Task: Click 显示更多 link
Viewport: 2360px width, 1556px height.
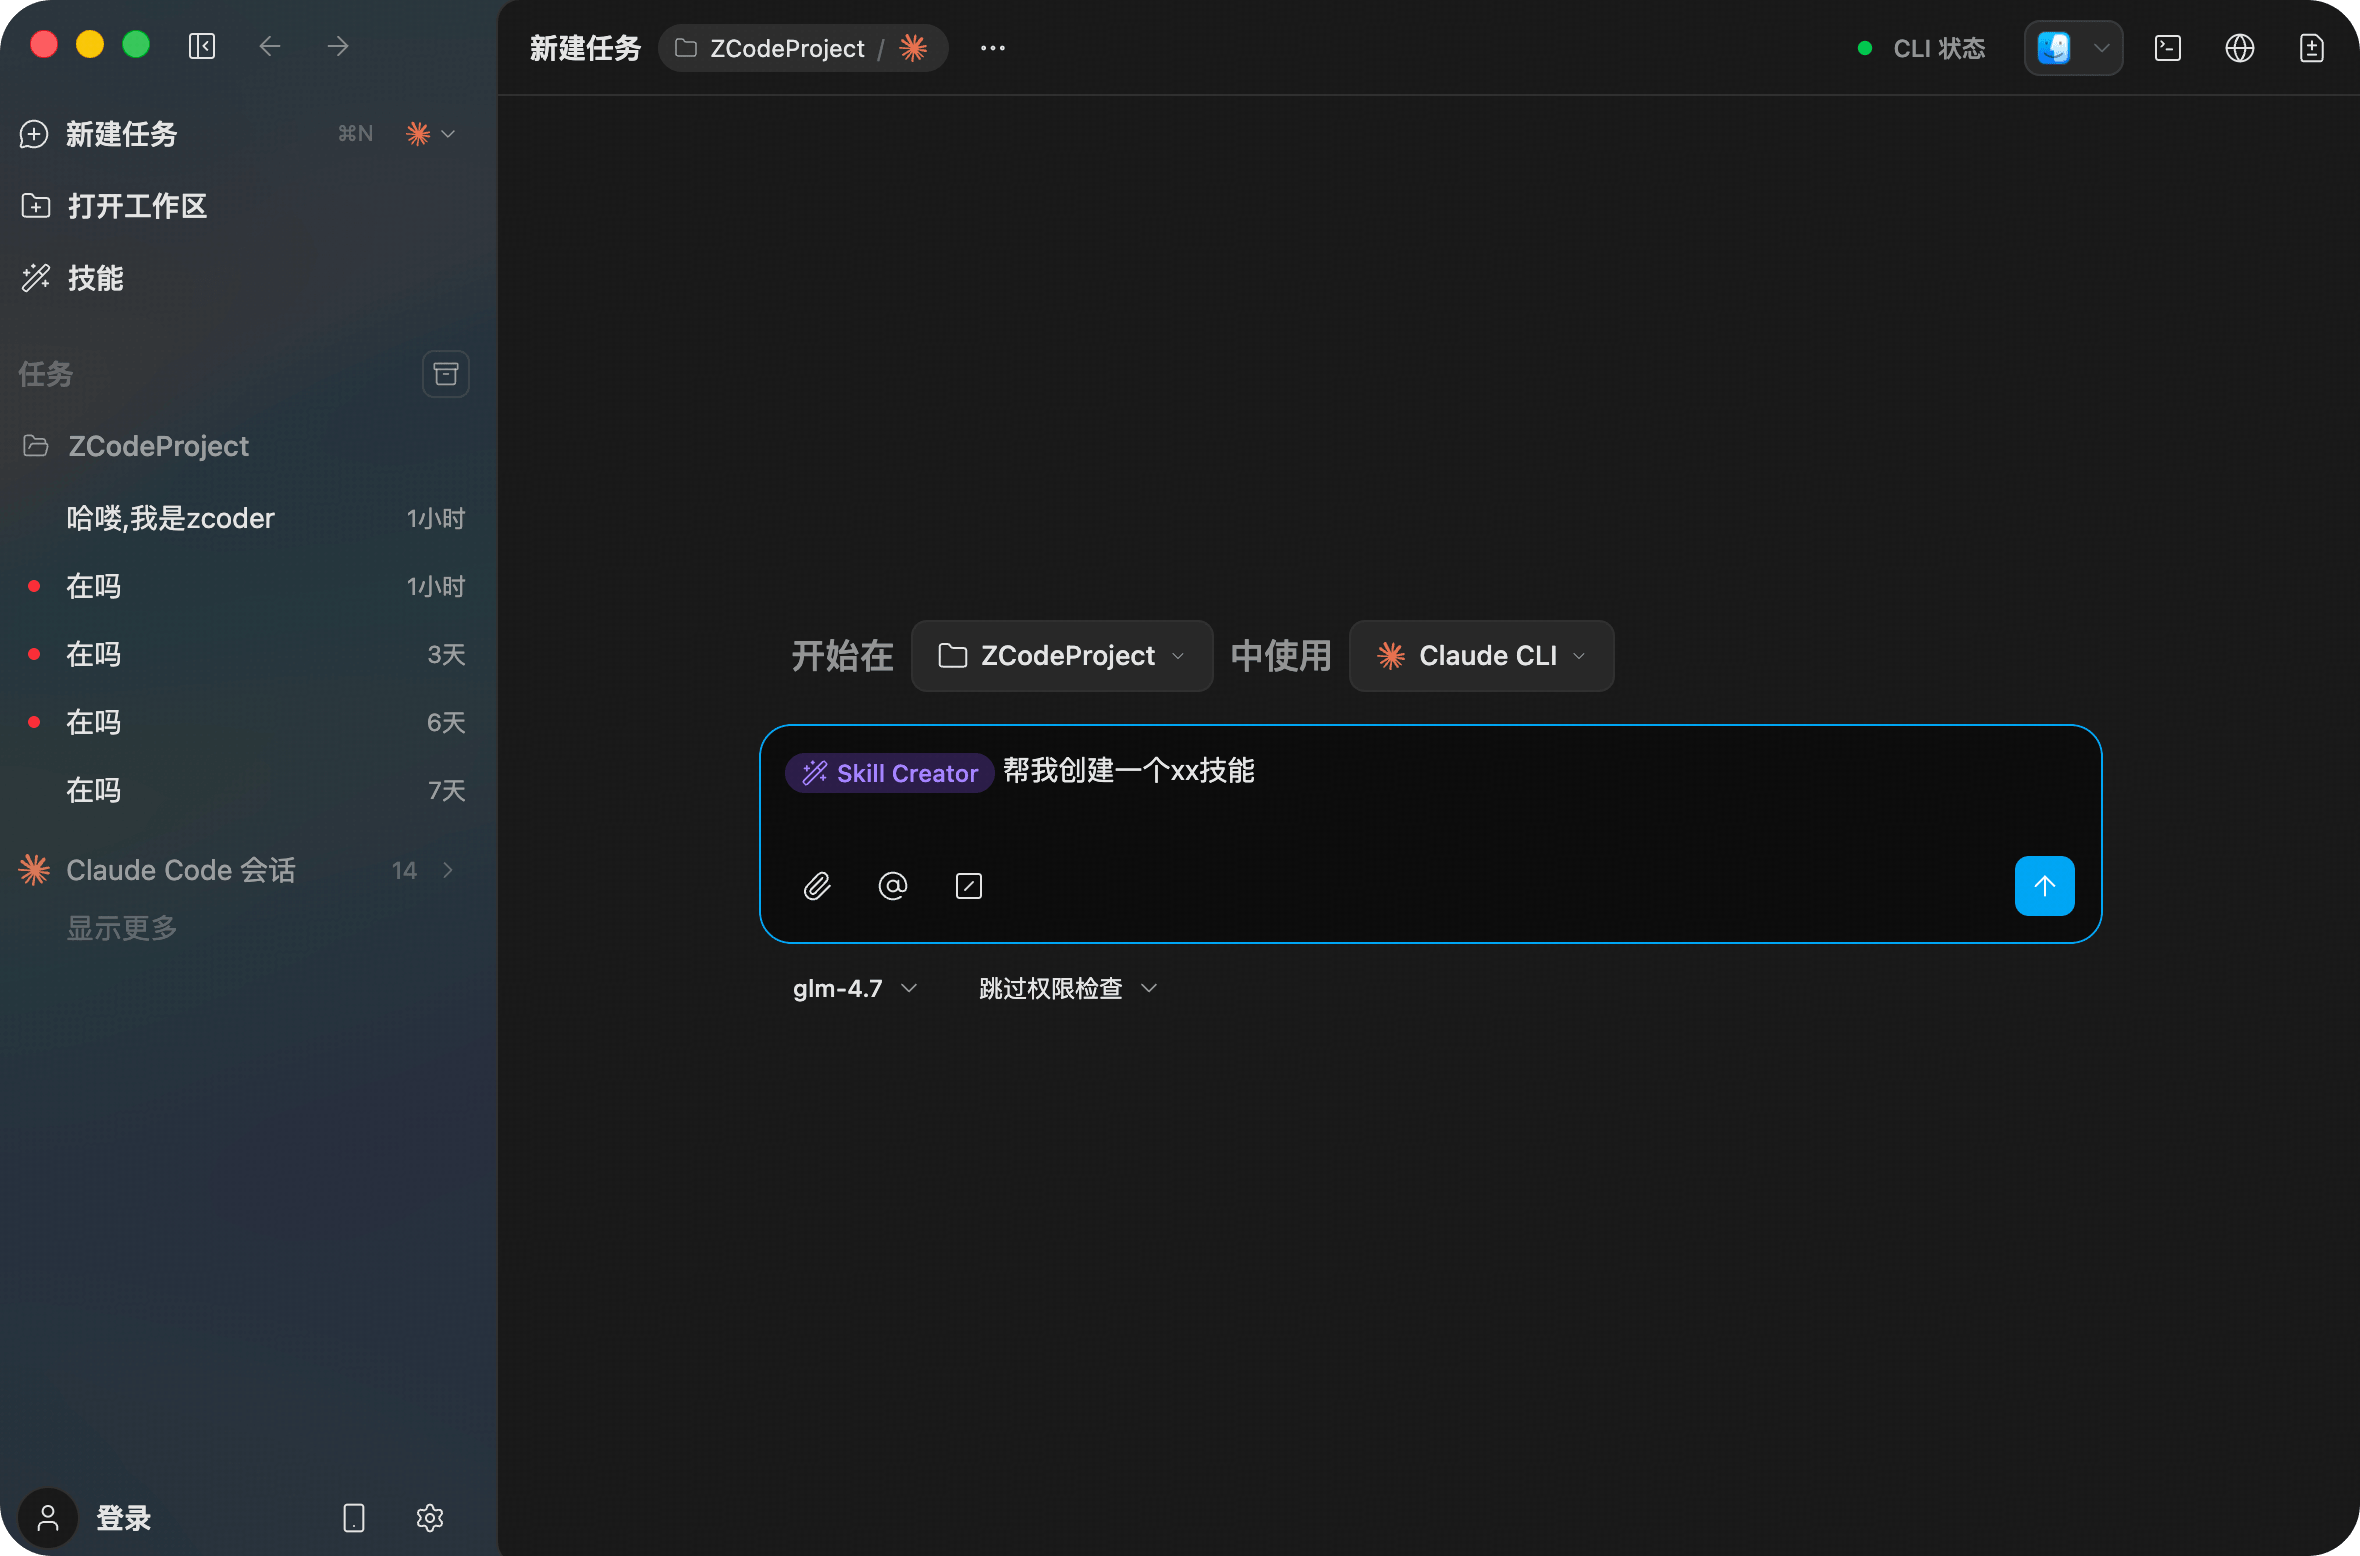Action: coord(121,929)
